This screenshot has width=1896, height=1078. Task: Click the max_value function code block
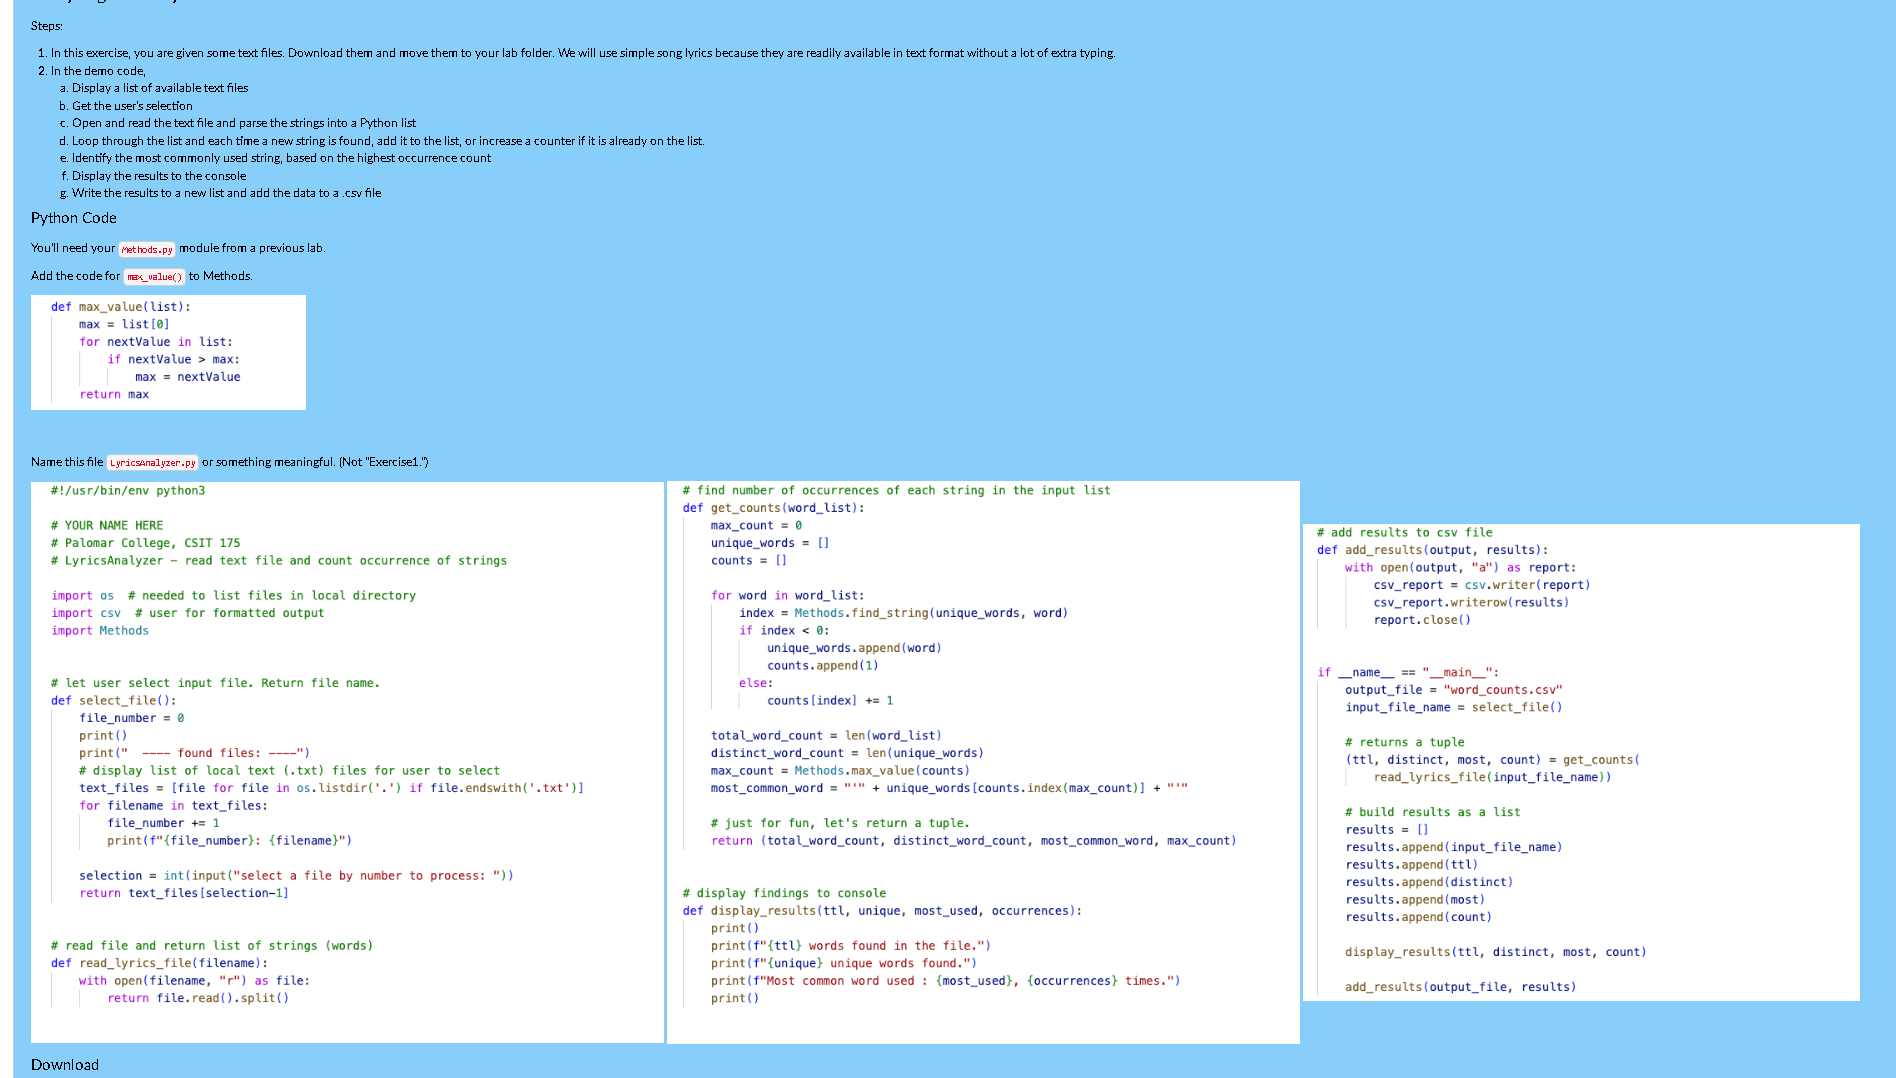[168, 351]
